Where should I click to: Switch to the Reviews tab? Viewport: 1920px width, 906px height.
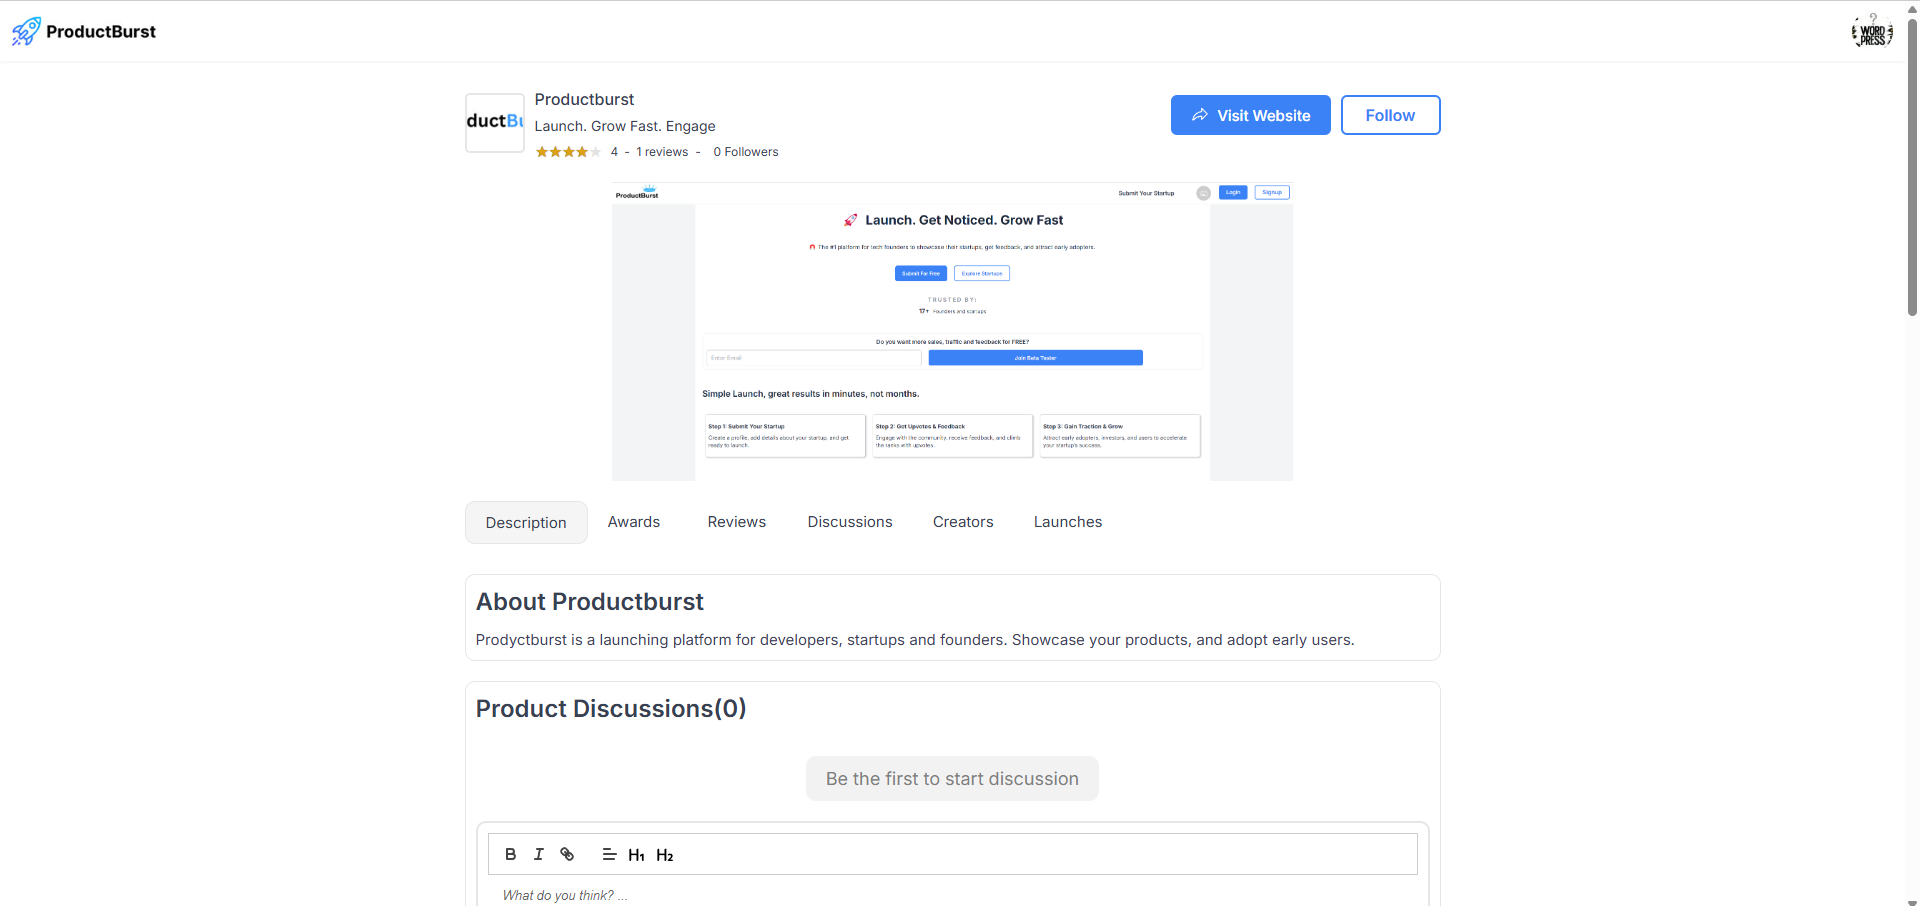pos(737,522)
